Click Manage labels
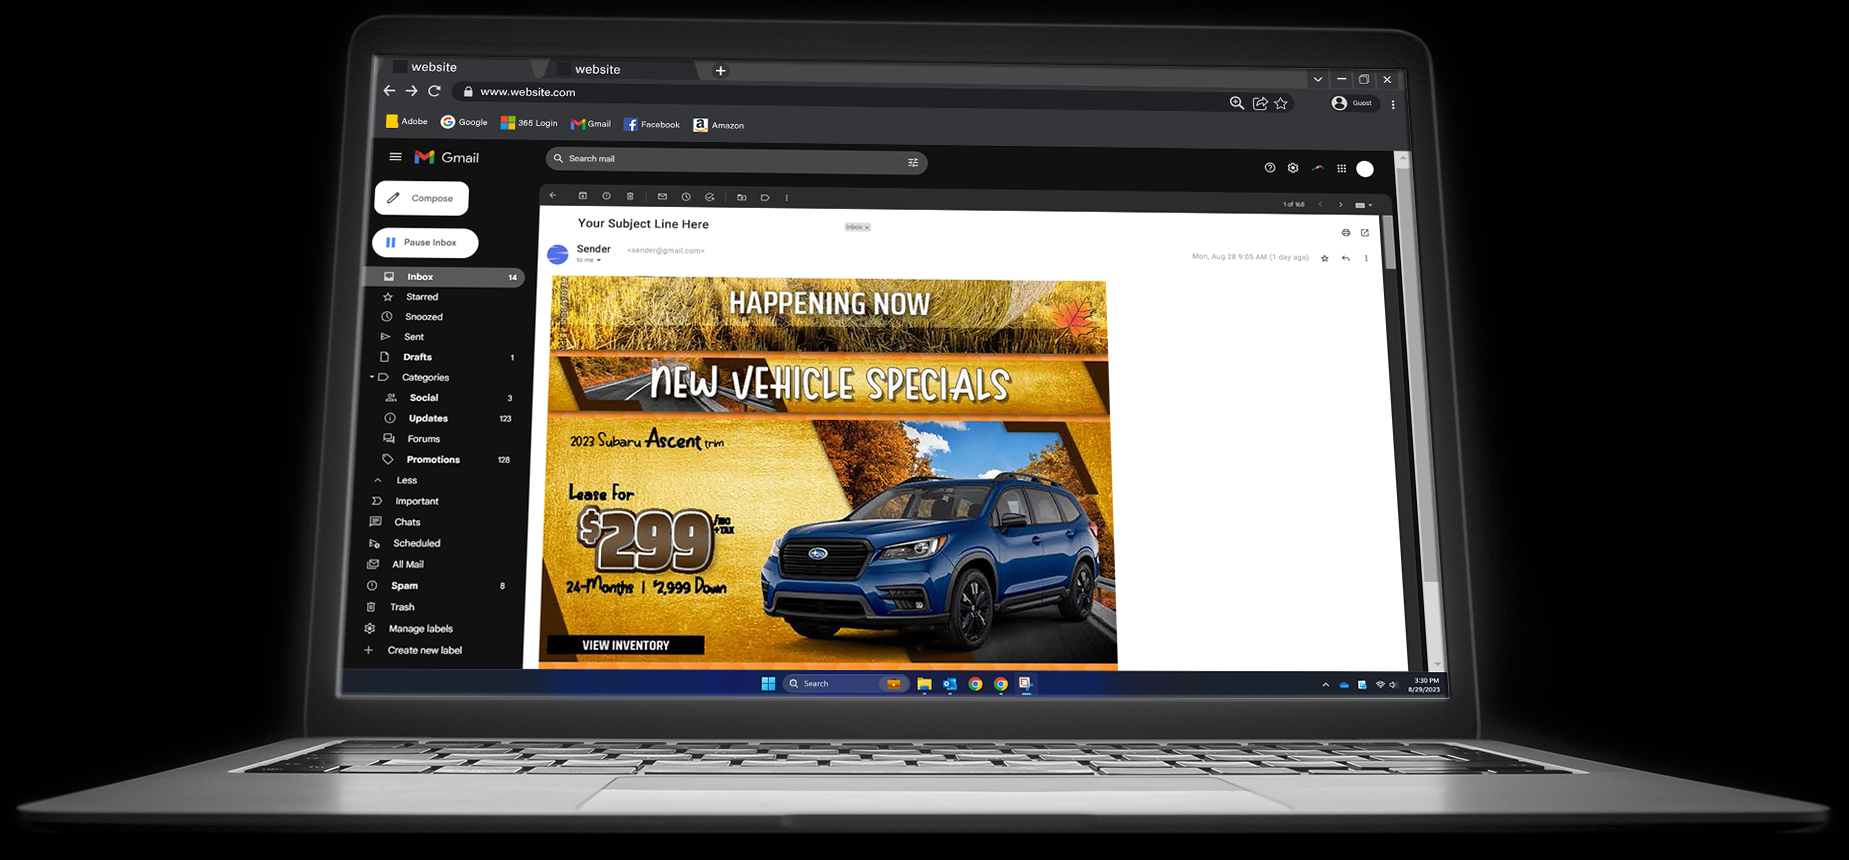Screen dimensions: 1849x860 coord(420,629)
